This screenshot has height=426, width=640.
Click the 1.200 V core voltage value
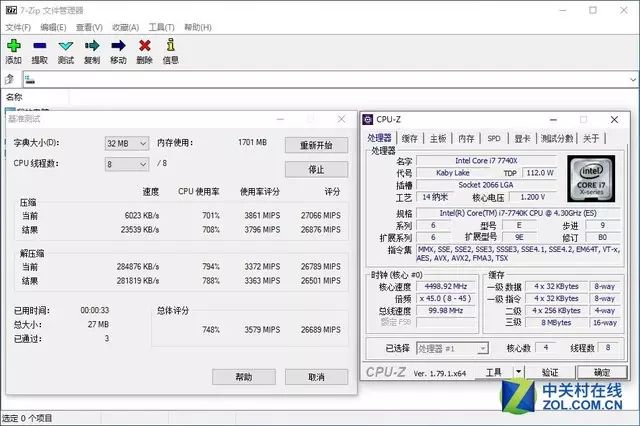click(532, 197)
